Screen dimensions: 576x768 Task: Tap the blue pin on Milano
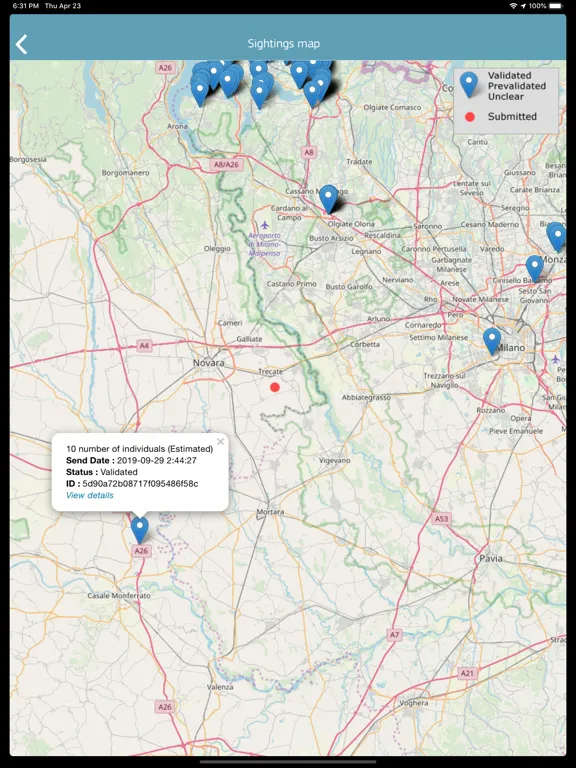point(492,341)
